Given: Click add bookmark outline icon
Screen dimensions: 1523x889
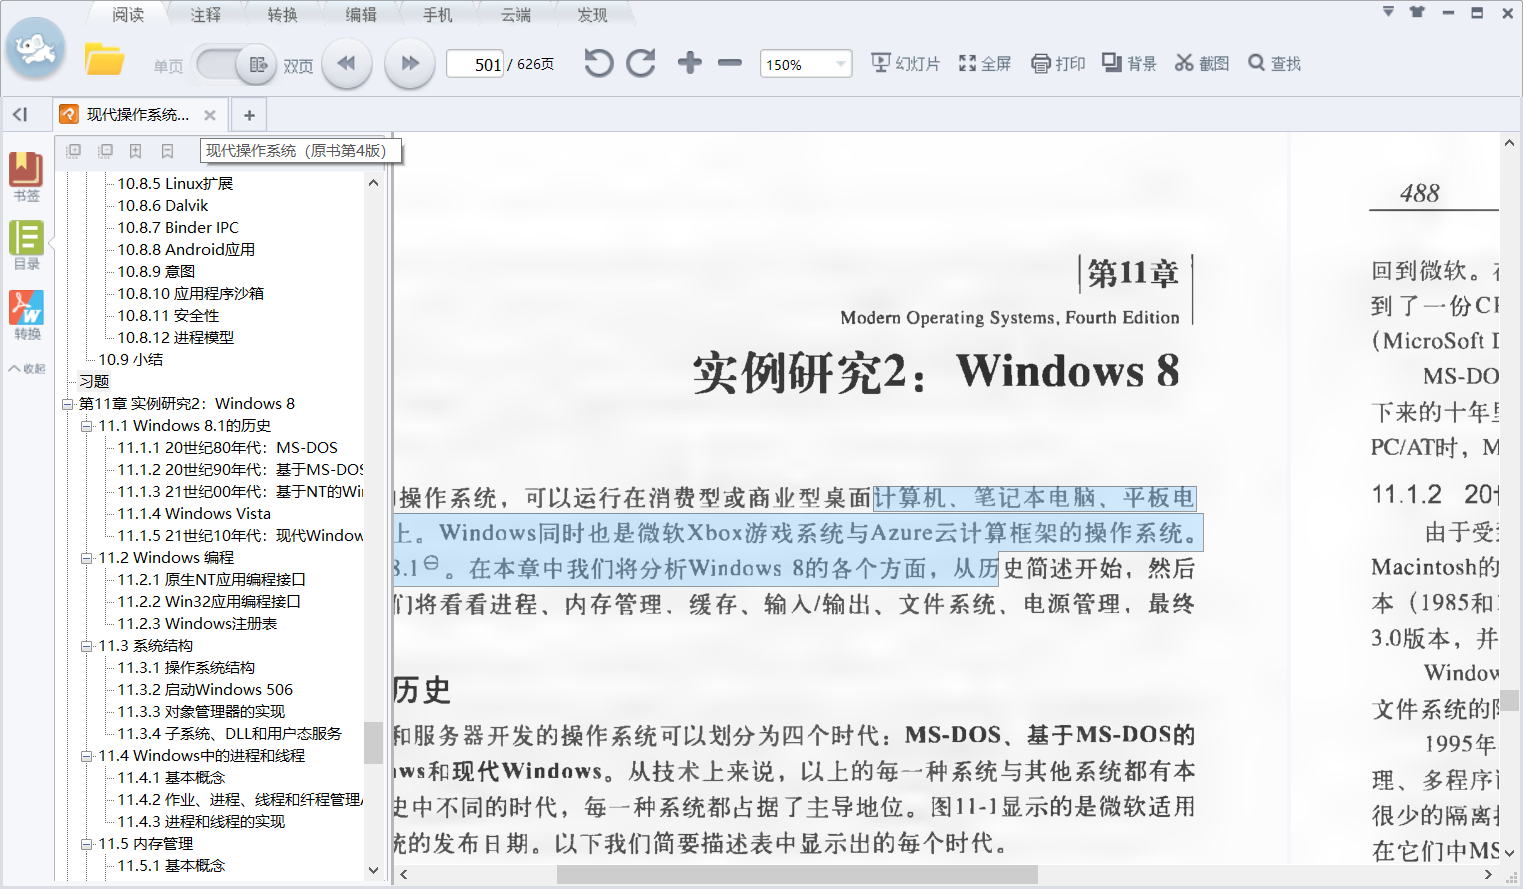Looking at the screenshot, I should (136, 151).
